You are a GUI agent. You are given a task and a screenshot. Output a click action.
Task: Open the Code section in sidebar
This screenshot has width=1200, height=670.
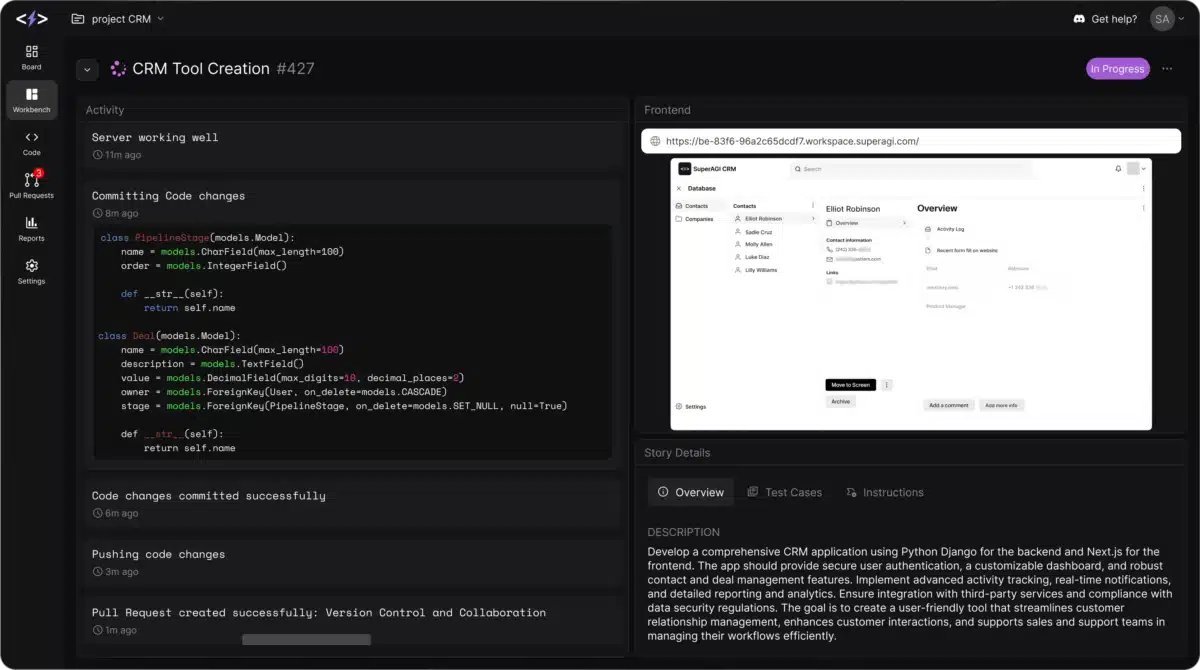[x=31, y=143]
